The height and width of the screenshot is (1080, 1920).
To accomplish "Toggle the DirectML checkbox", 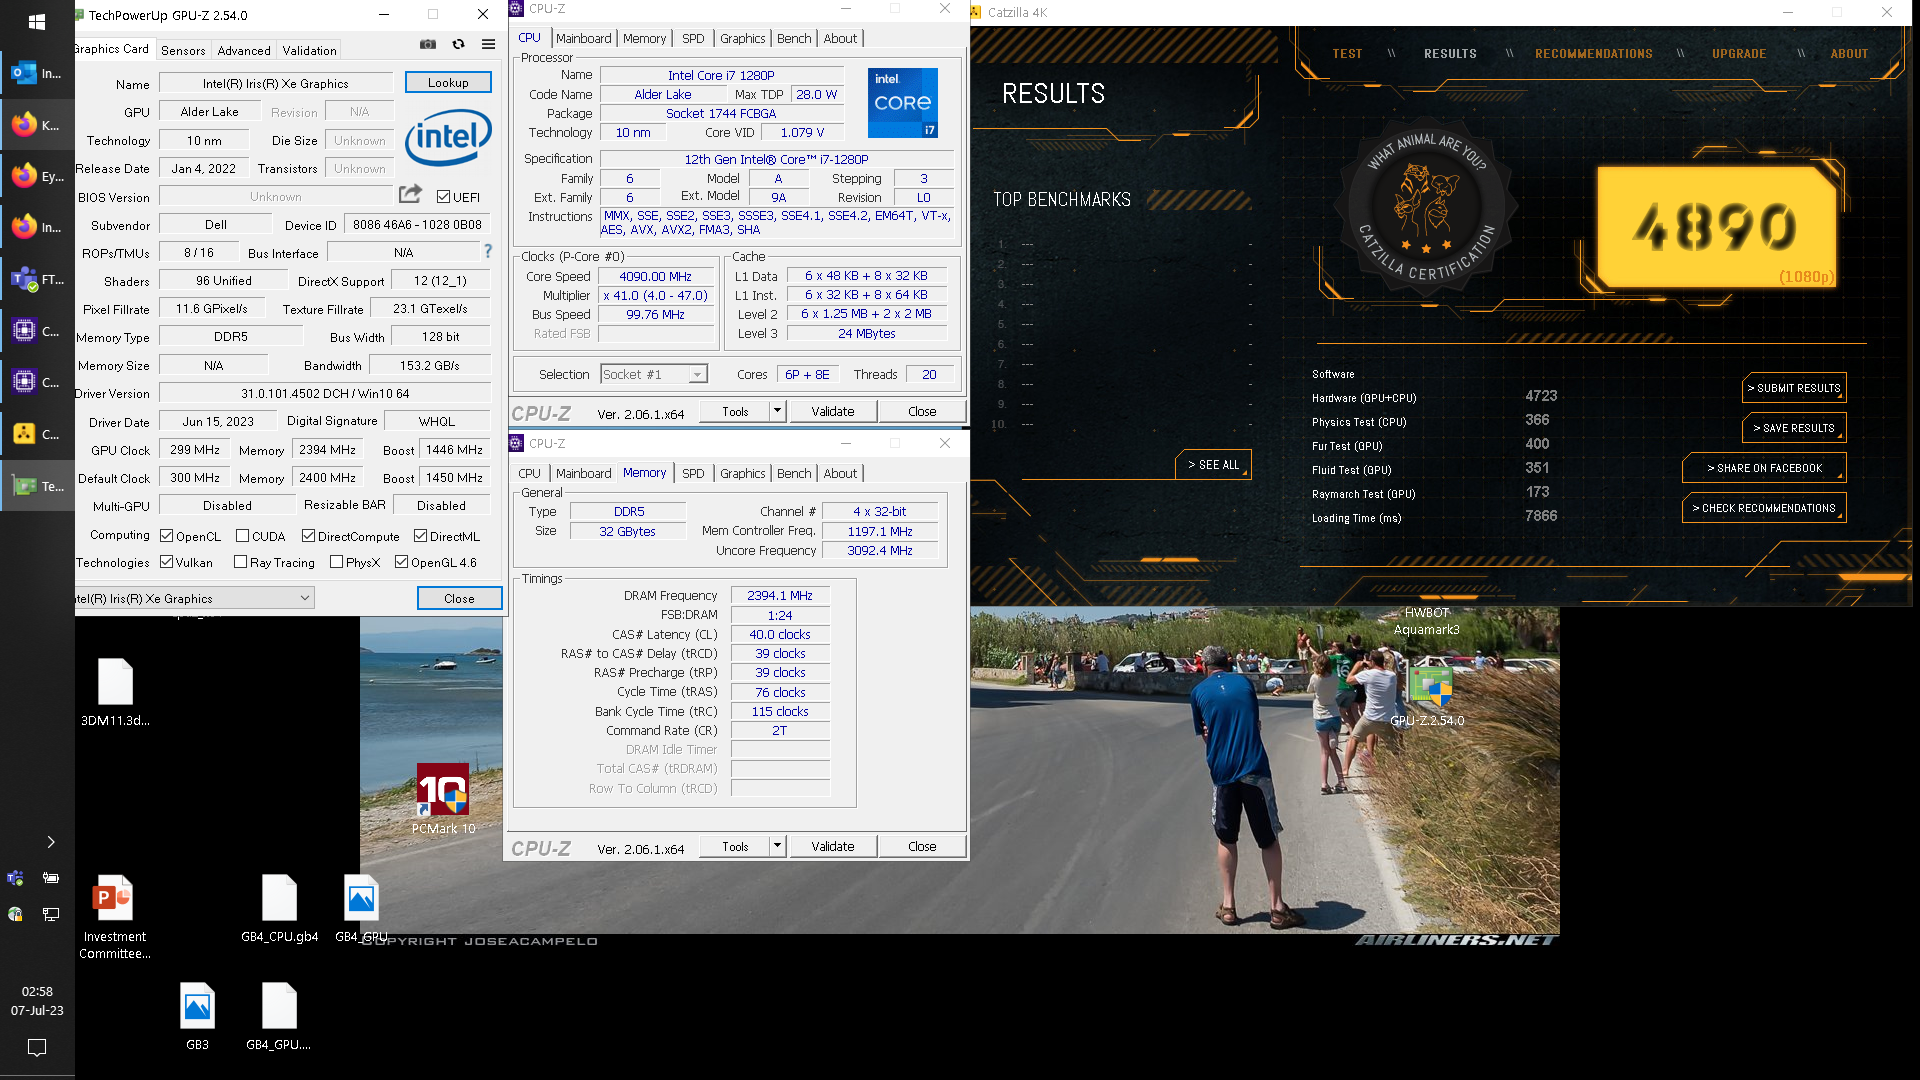I will (421, 536).
